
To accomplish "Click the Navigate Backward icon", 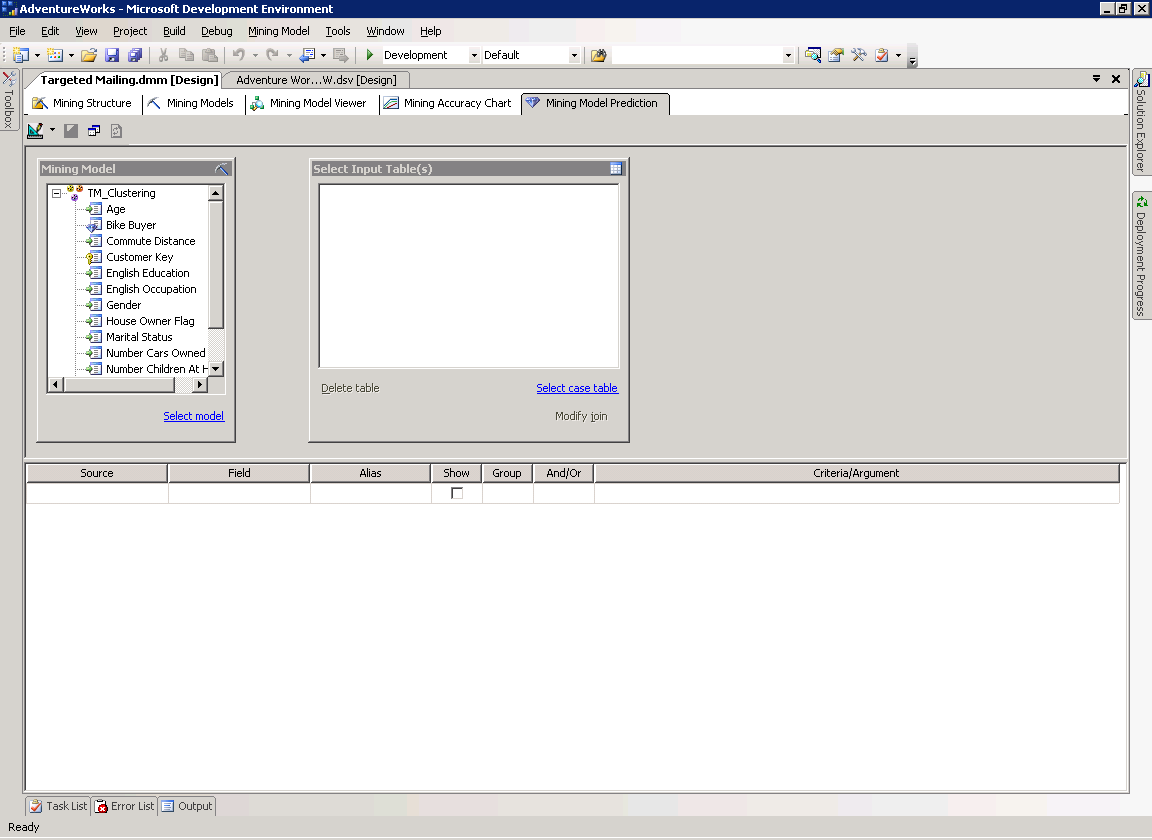I will (x=307, y=55).
